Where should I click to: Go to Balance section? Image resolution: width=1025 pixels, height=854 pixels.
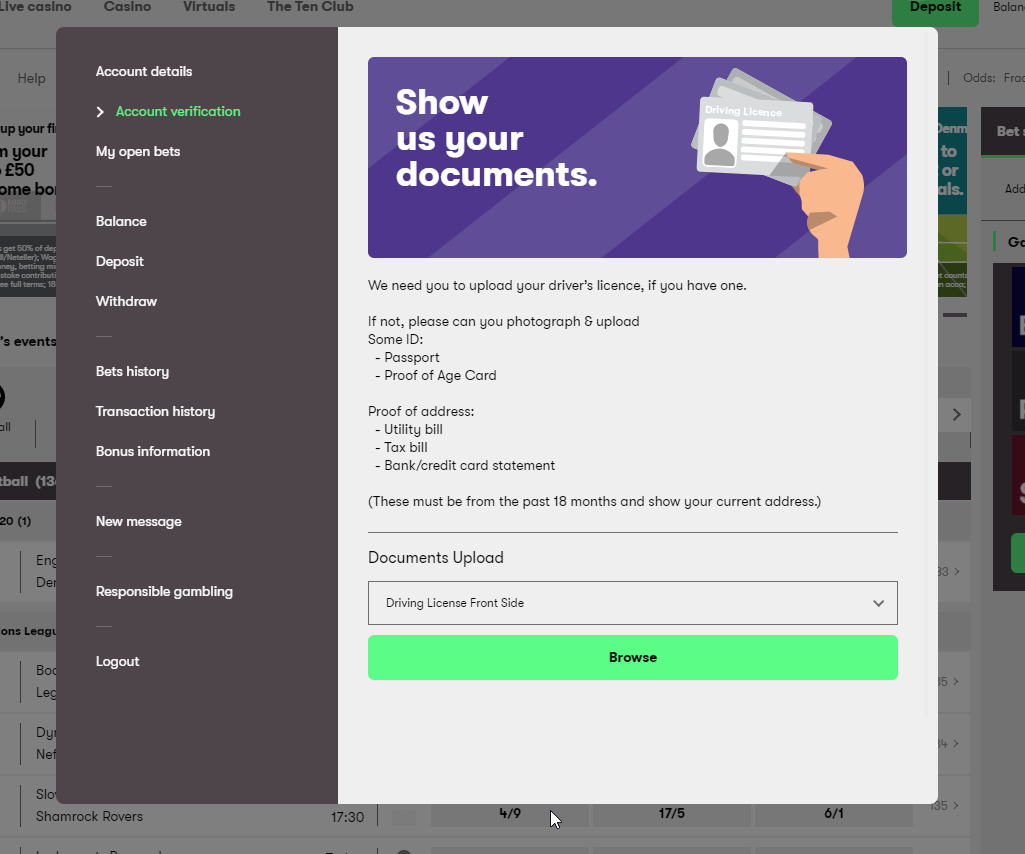(121, 222)
